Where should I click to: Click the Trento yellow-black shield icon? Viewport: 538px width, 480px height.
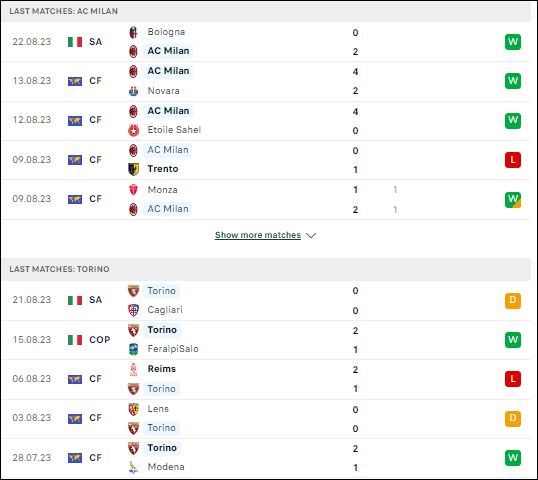tap(133, 169)
